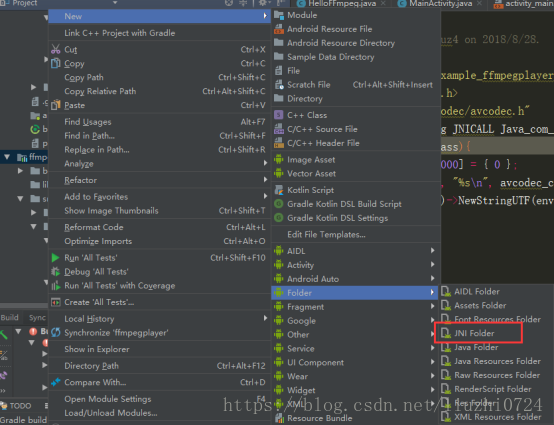
Task: Select Assets Folder option
Action: 497,305
